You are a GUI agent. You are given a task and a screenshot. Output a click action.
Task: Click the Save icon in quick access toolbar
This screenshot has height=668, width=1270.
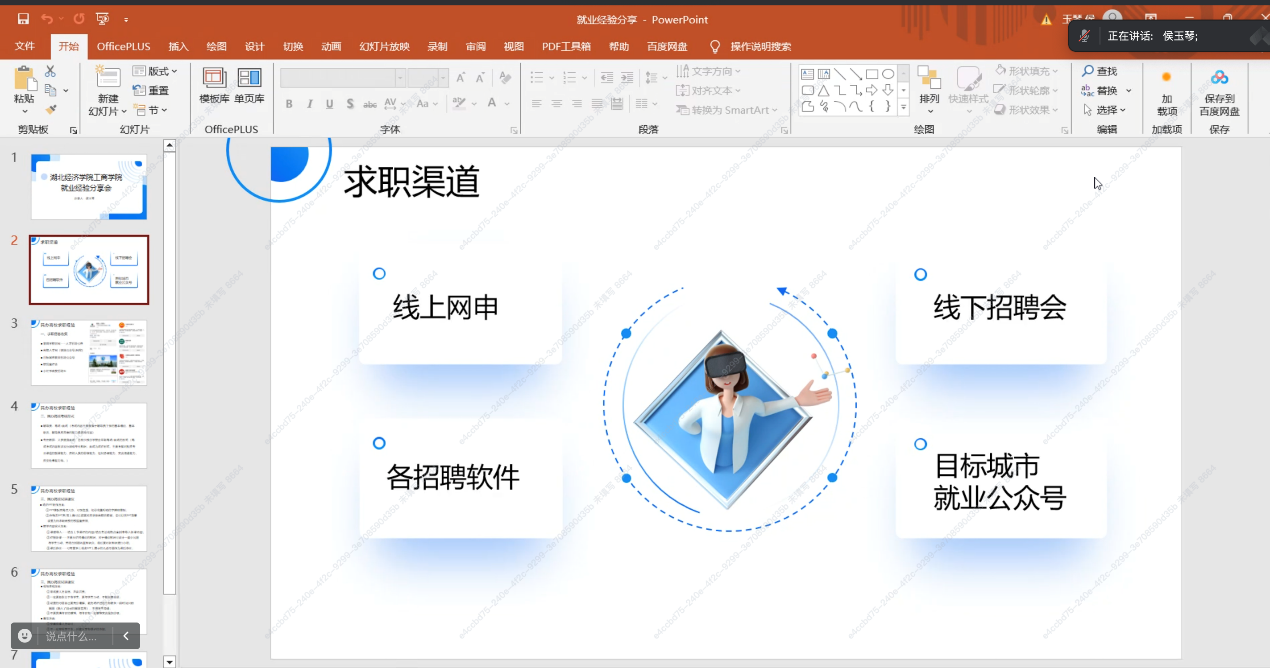23,19
